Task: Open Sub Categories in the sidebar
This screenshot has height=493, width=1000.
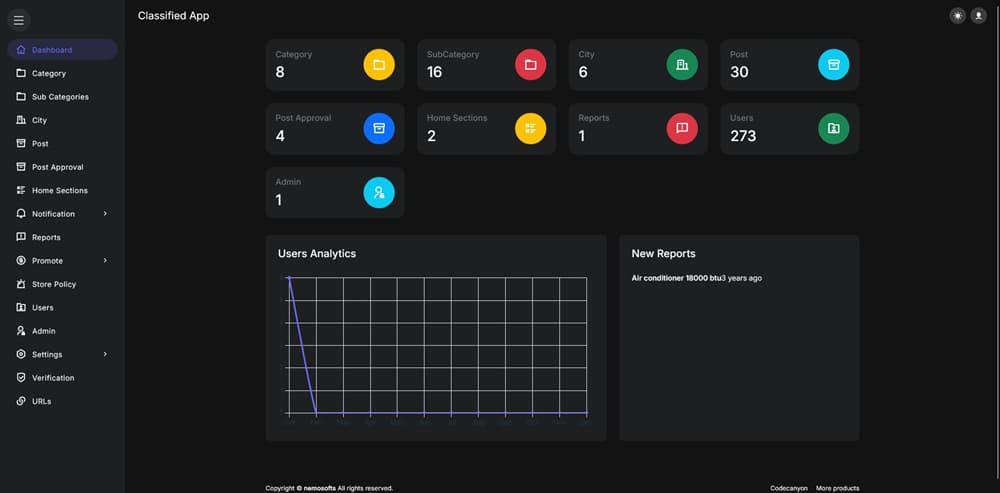Action: (60, 97)
